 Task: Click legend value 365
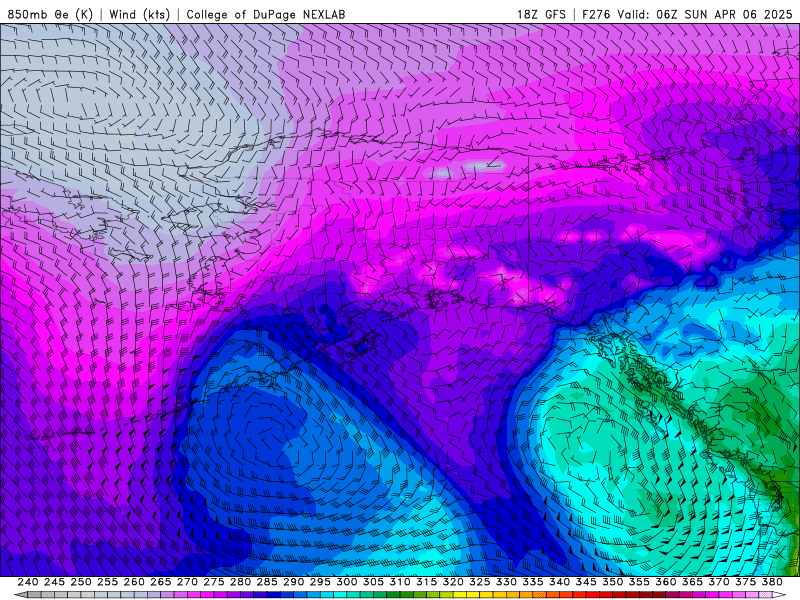(x=692, y=582)
